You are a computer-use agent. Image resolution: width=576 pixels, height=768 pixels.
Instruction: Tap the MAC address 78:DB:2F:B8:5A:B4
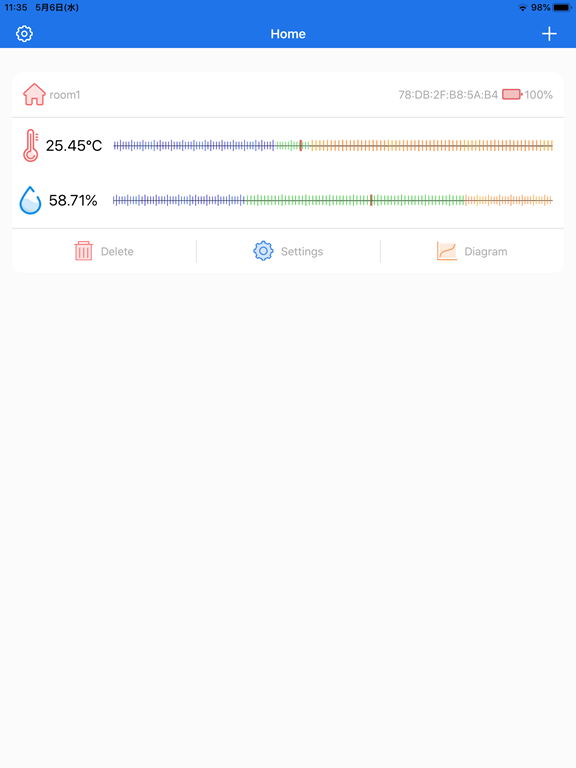coord(448,95)
